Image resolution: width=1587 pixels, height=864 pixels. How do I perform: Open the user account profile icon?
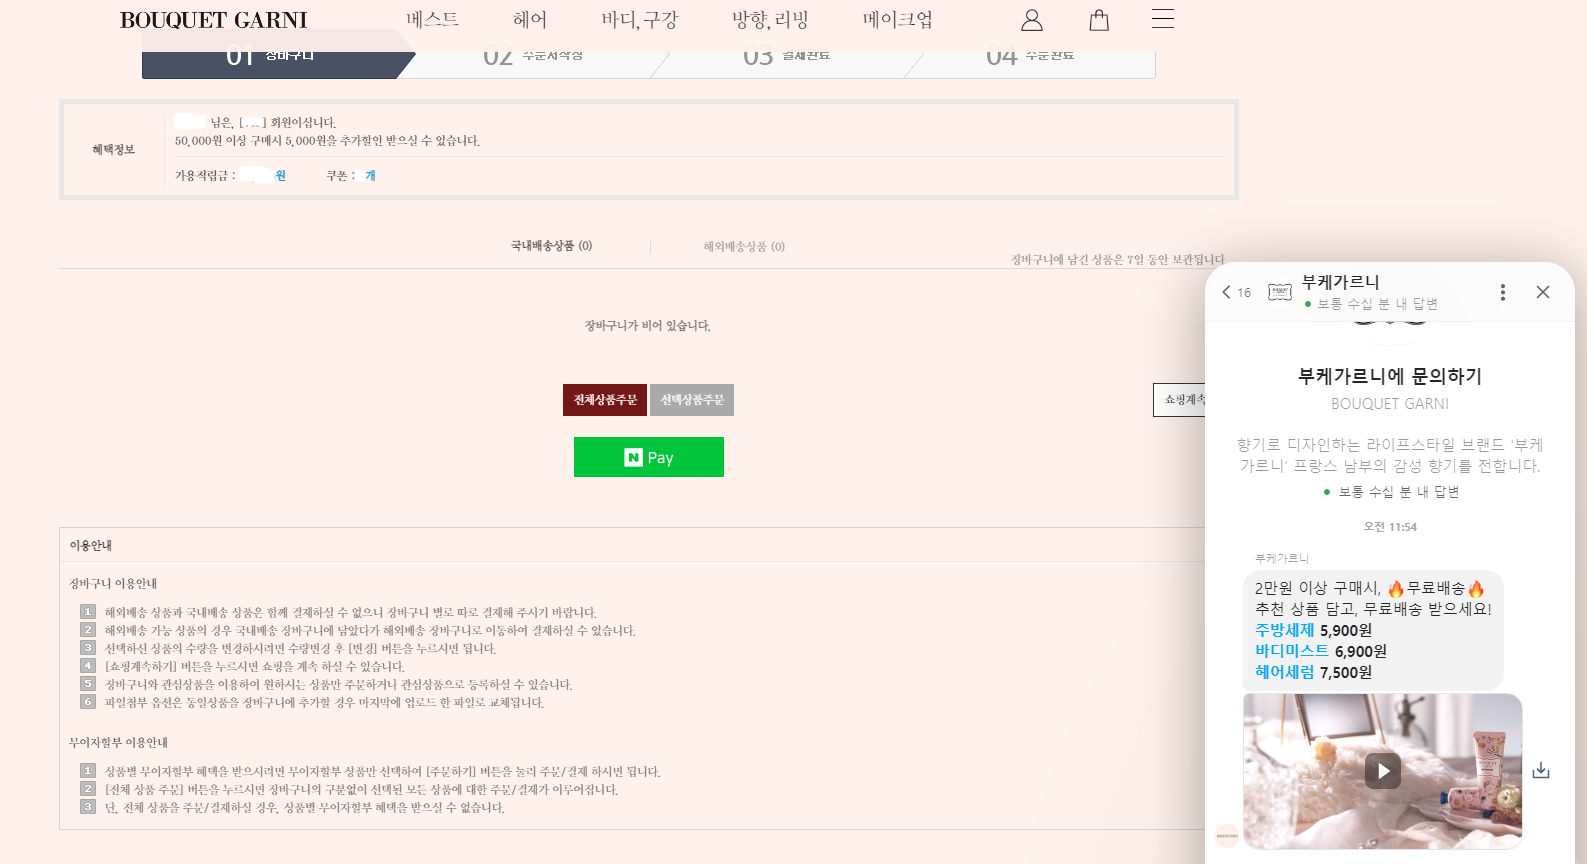(x=1031, y=20)
